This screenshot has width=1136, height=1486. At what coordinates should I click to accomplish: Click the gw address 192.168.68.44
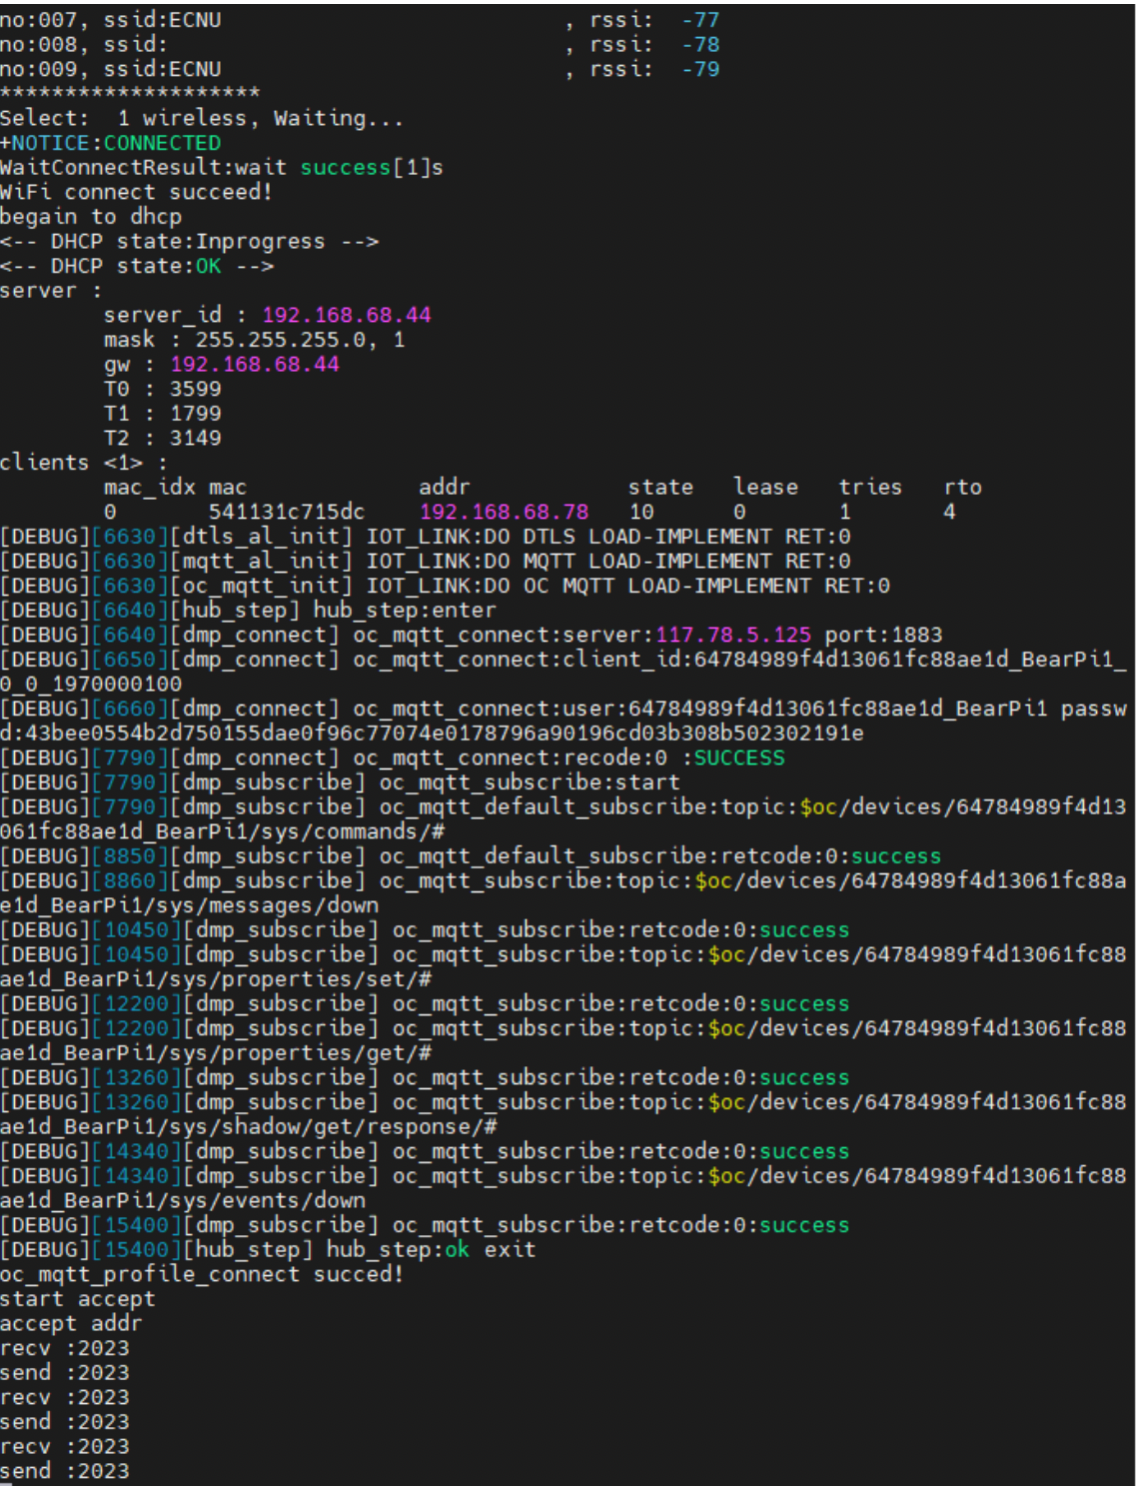255,364
